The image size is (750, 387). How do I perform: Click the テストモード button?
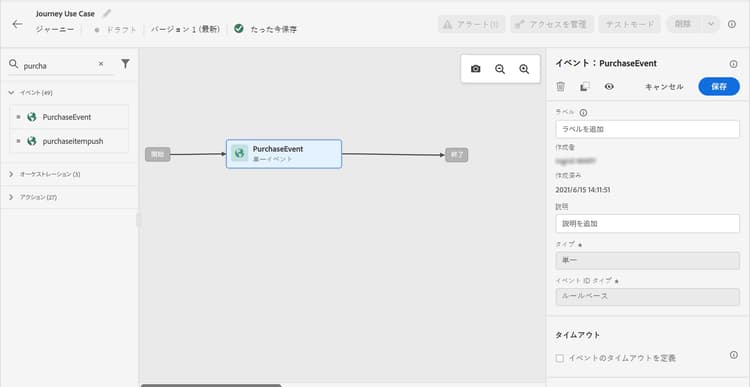(x=630, y=24)
